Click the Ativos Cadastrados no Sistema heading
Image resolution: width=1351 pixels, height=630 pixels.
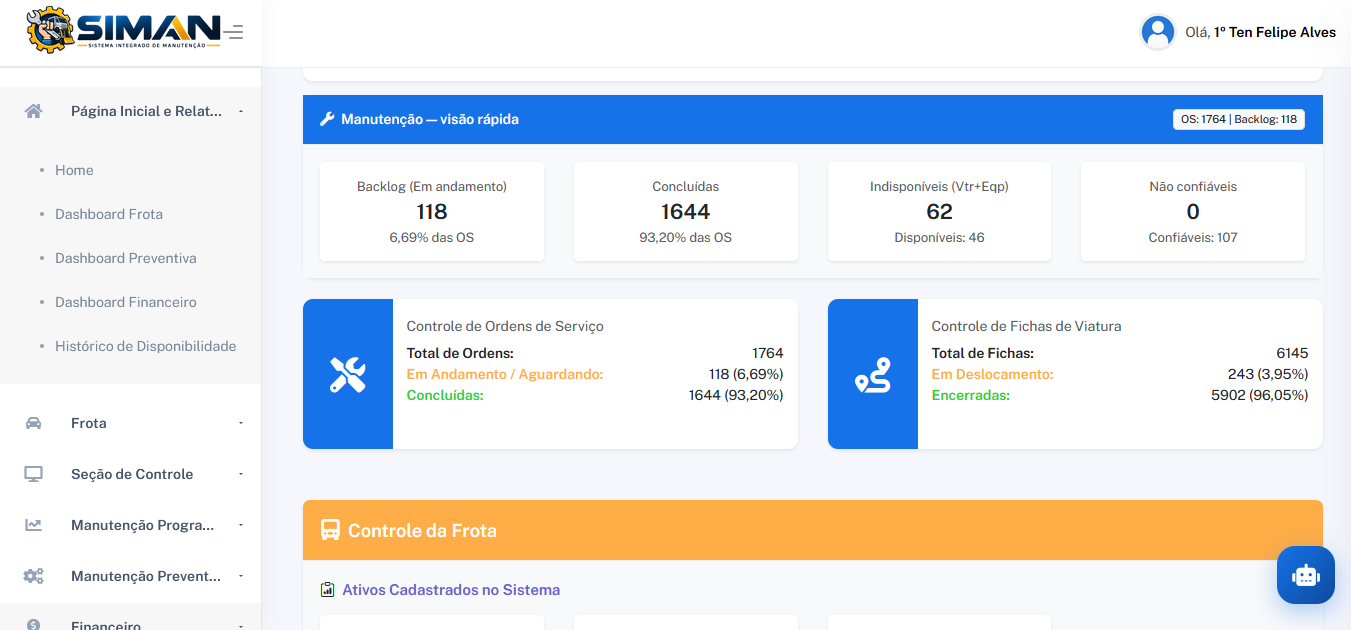pyautogui.click(x=451, y=590)
